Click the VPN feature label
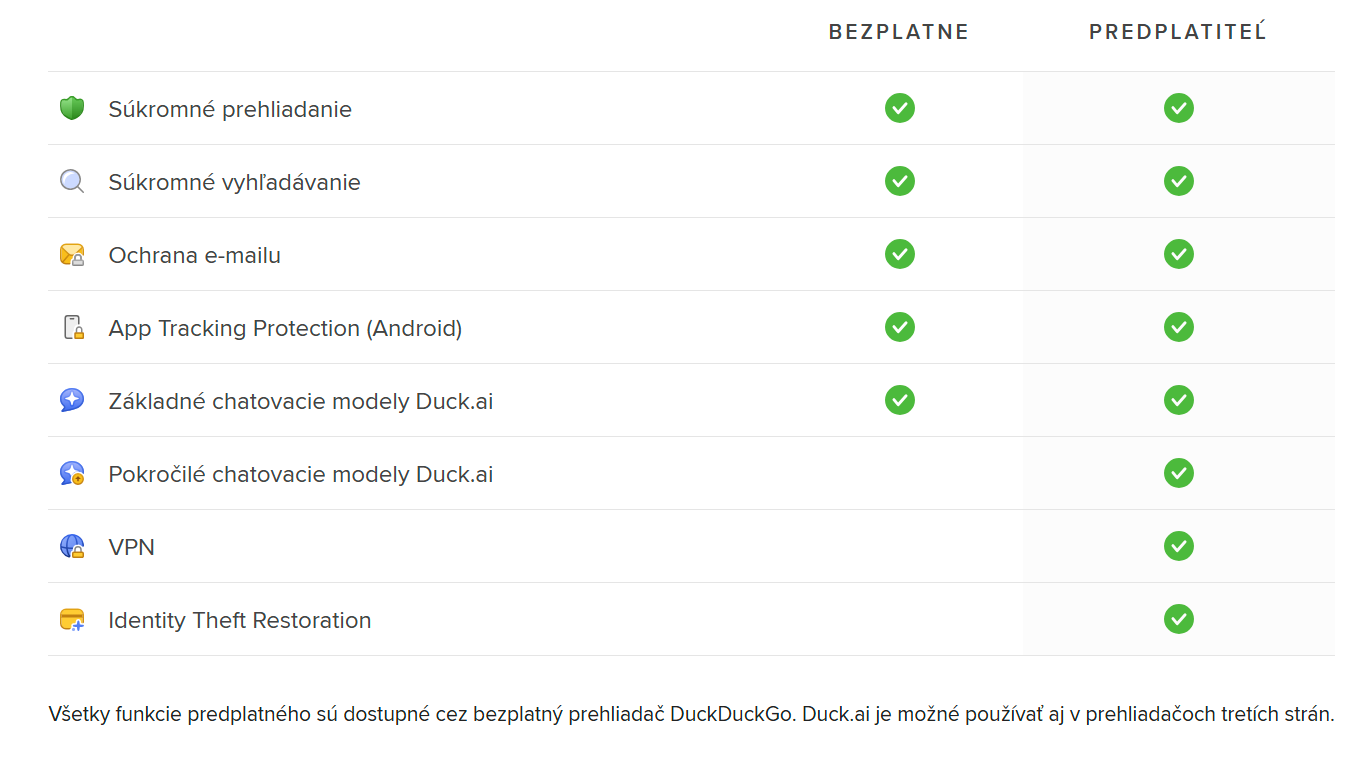The width and height of the screenshot is (1369, 777). pos(132,547)
